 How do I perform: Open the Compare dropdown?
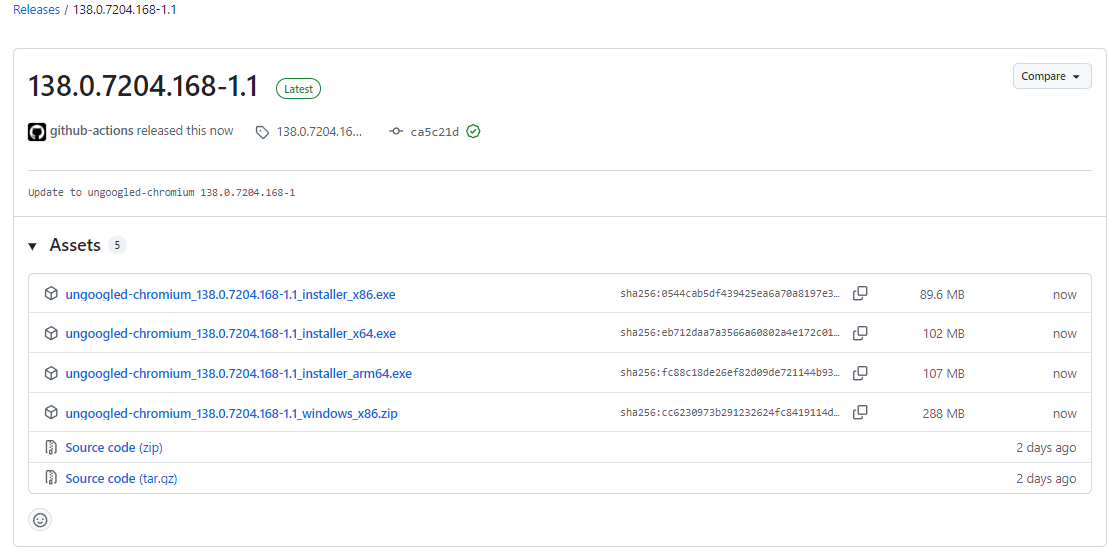coord(1052,76)
